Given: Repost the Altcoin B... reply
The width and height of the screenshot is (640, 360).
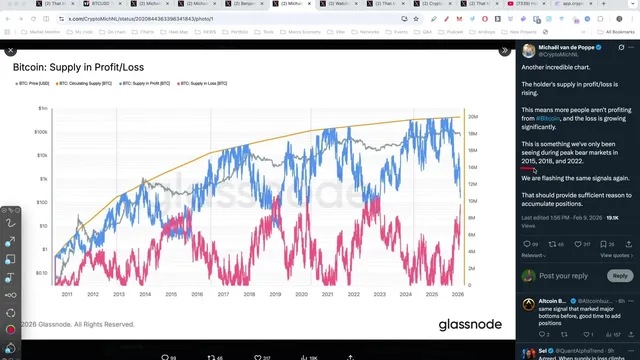Looking at the screenshot, I should (x=564, y=334).
